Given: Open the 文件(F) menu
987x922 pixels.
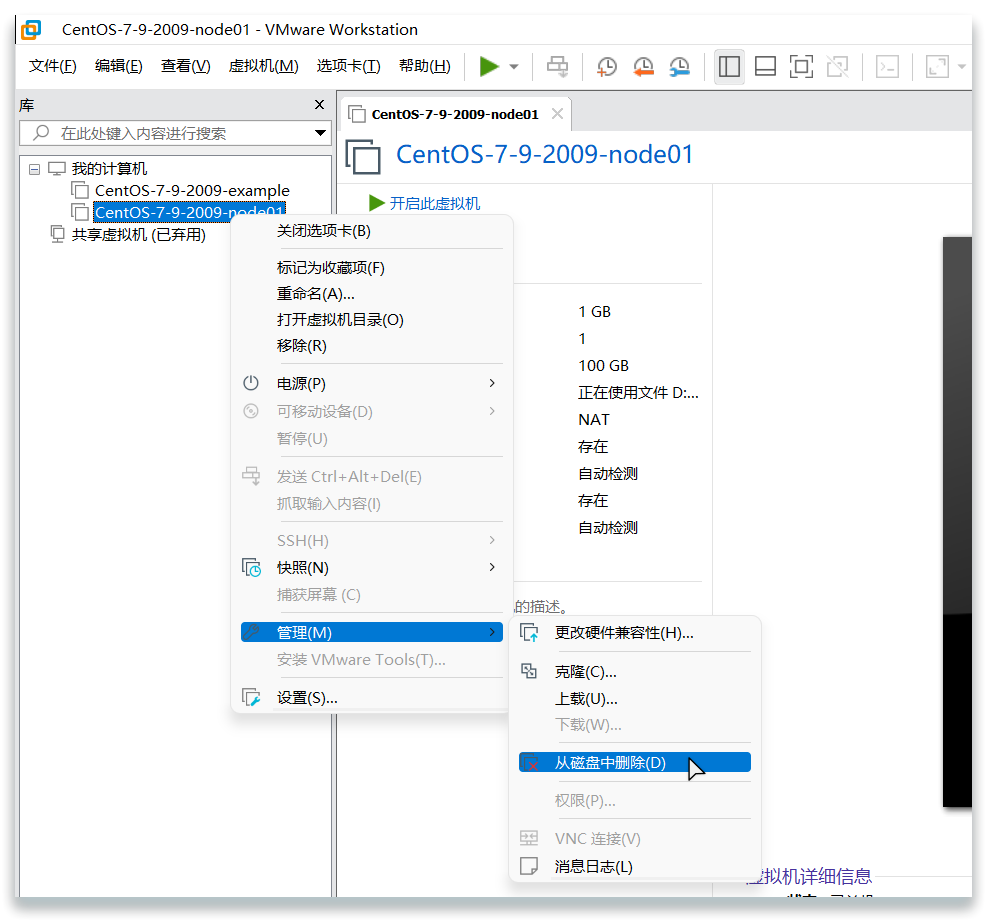Looking at the screenshot, I should coord(52,65).
